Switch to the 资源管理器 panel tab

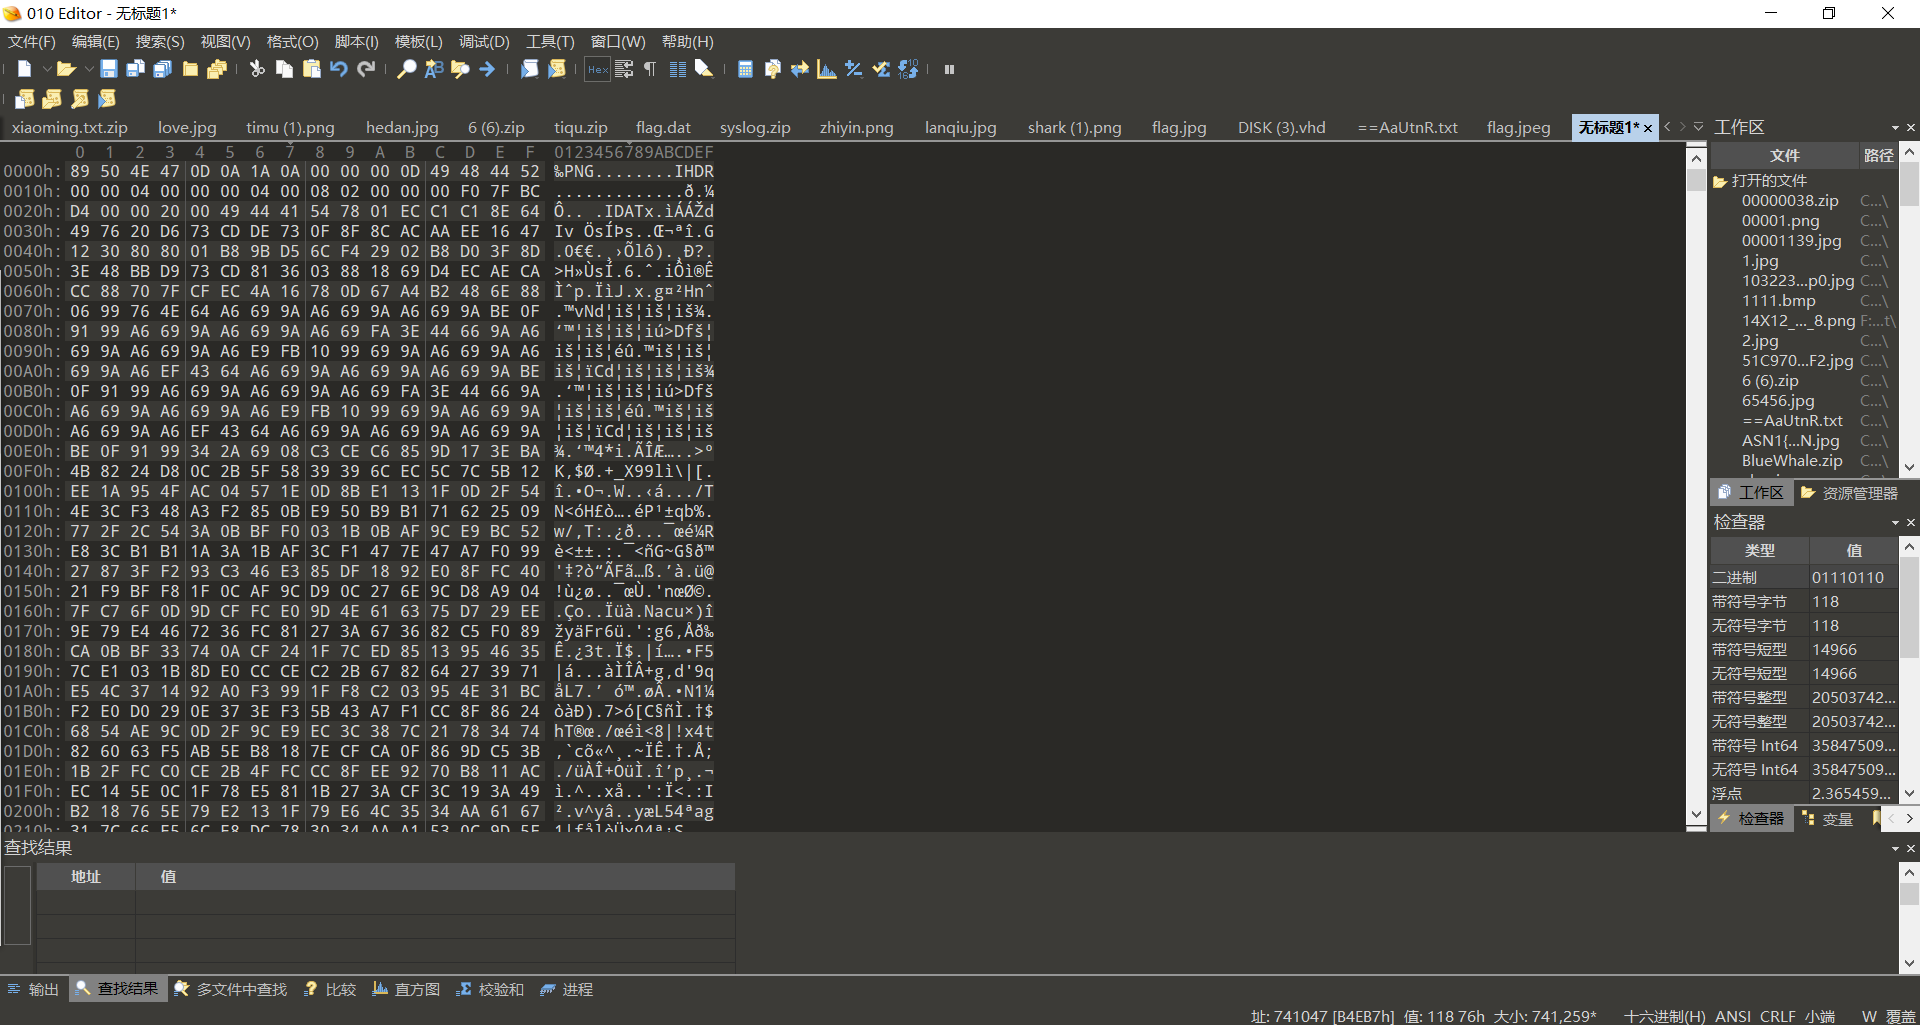(x=1849, y=493)
